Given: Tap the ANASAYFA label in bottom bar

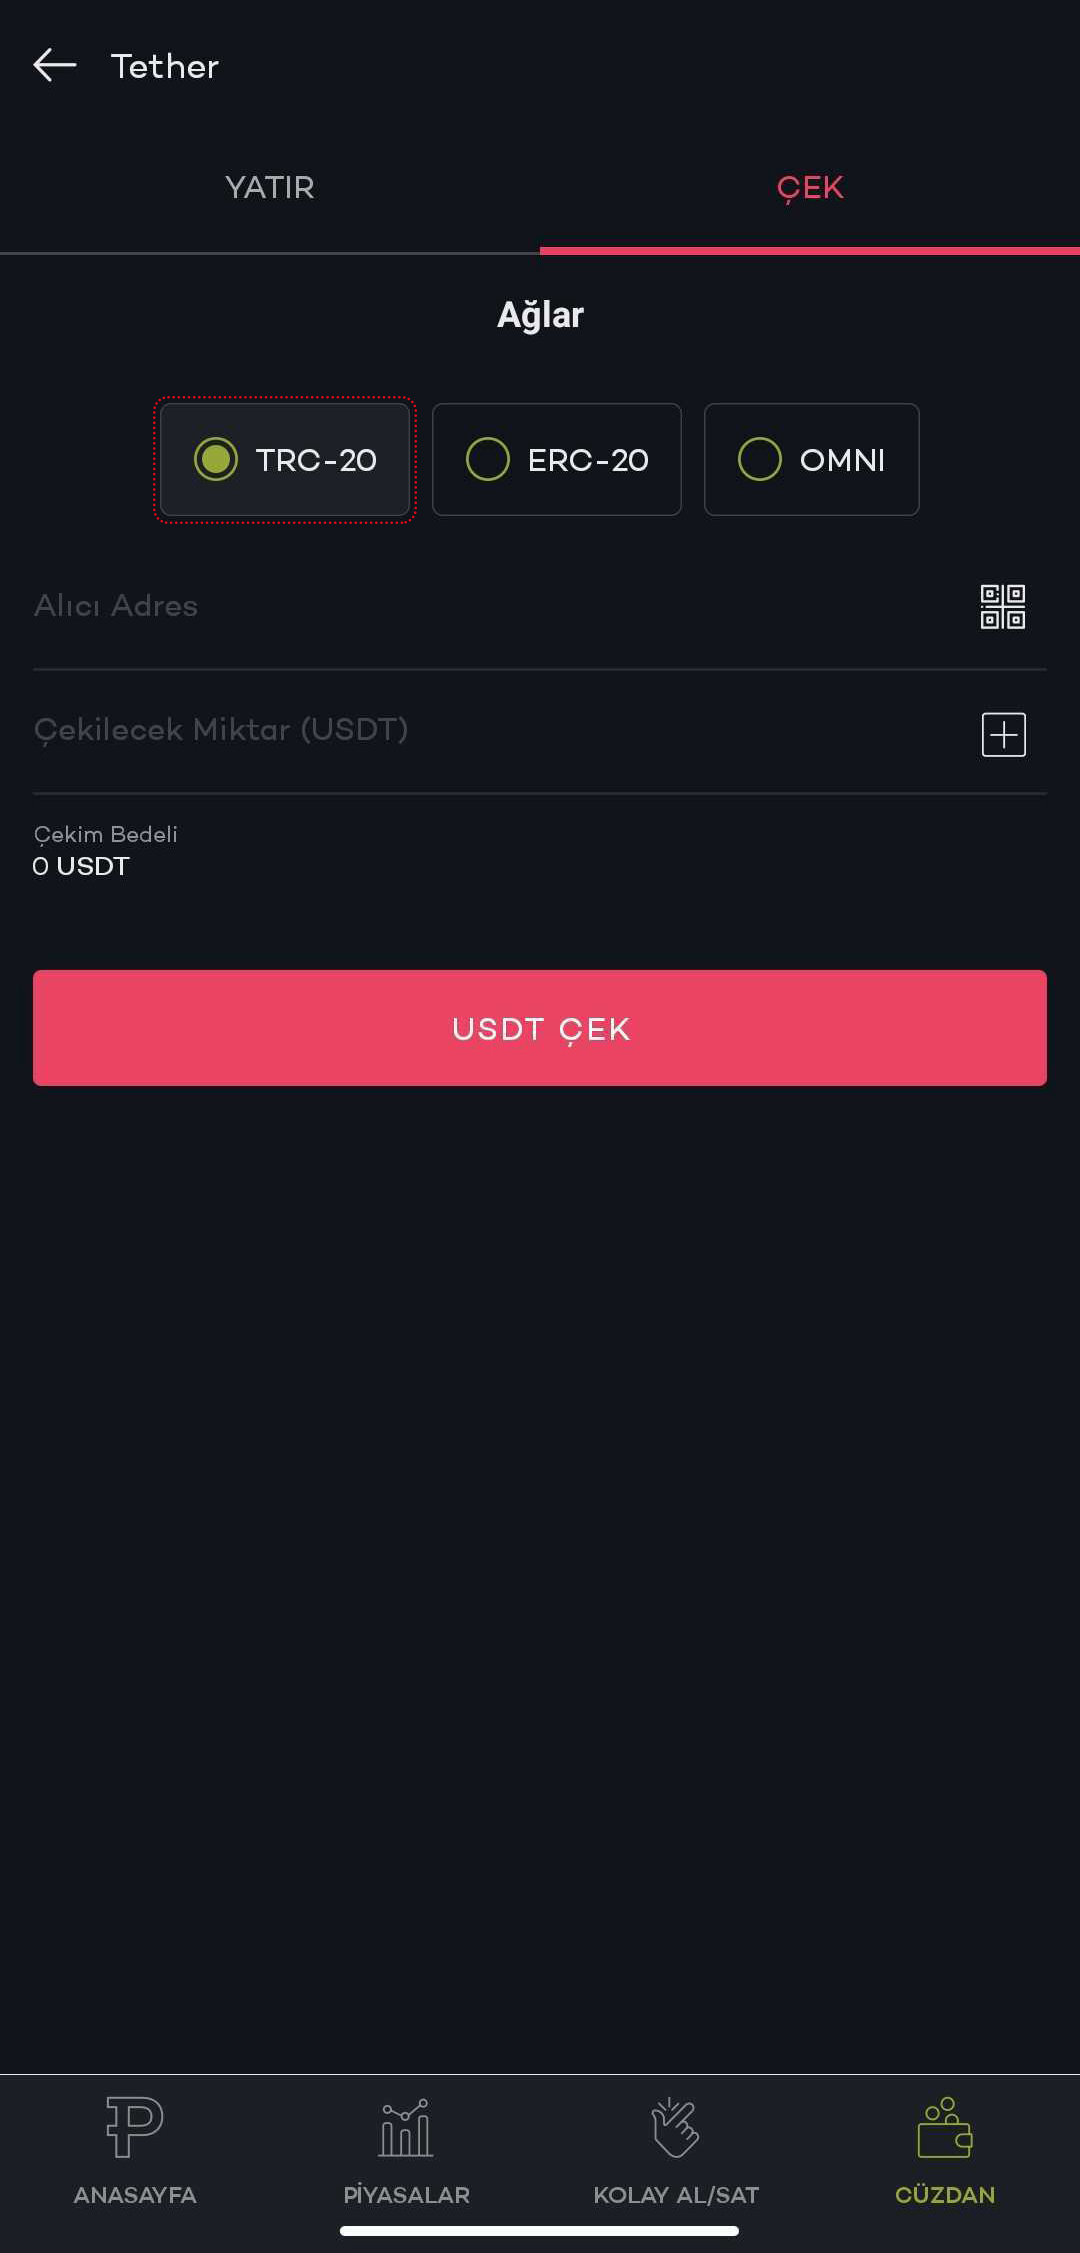Looking at the screenshot, I should (x=135, y=2195).
